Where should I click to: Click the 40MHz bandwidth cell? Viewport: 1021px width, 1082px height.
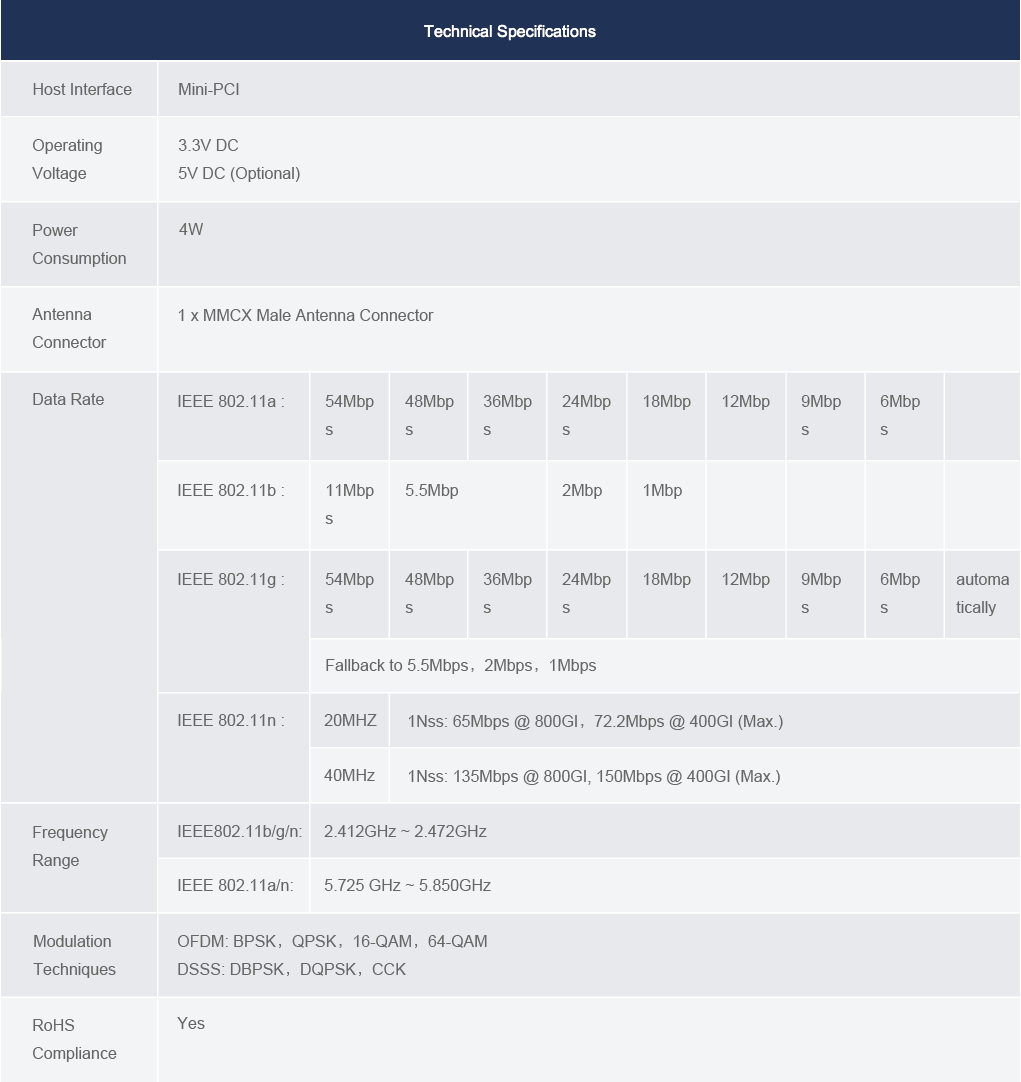(x=349, y=776)
